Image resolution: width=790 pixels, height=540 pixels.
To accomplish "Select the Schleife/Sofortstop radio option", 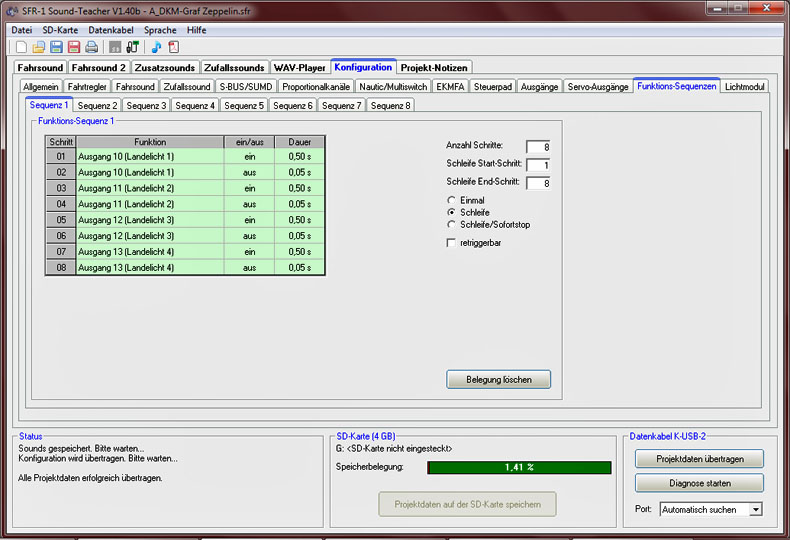I will (x=451, y=225).
